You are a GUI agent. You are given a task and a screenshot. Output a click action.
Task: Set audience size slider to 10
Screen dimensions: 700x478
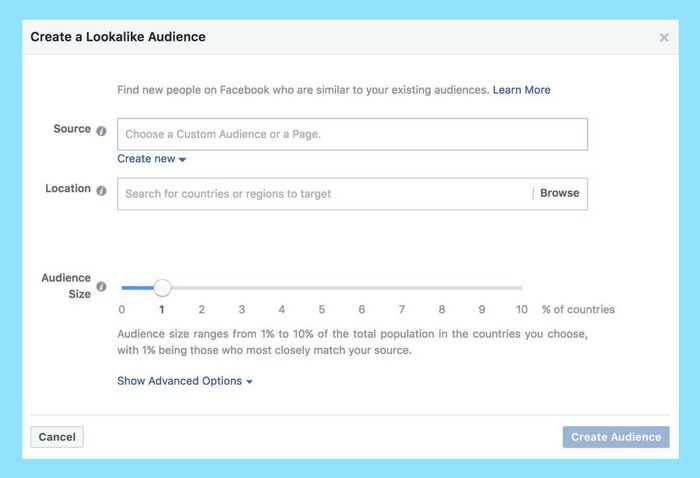(x=521, y=288)
